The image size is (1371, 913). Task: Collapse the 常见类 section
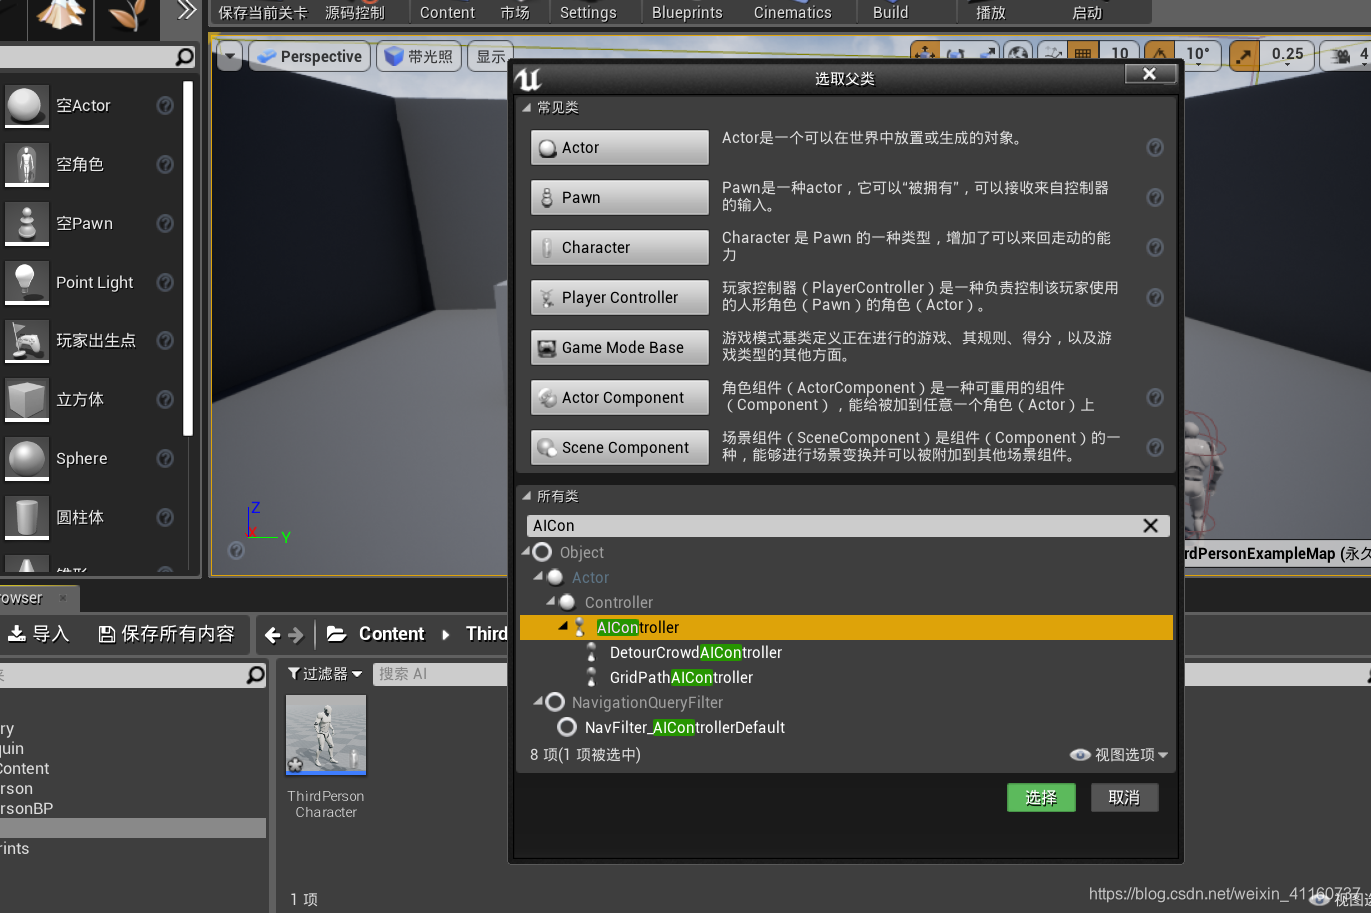click(527, 107)
